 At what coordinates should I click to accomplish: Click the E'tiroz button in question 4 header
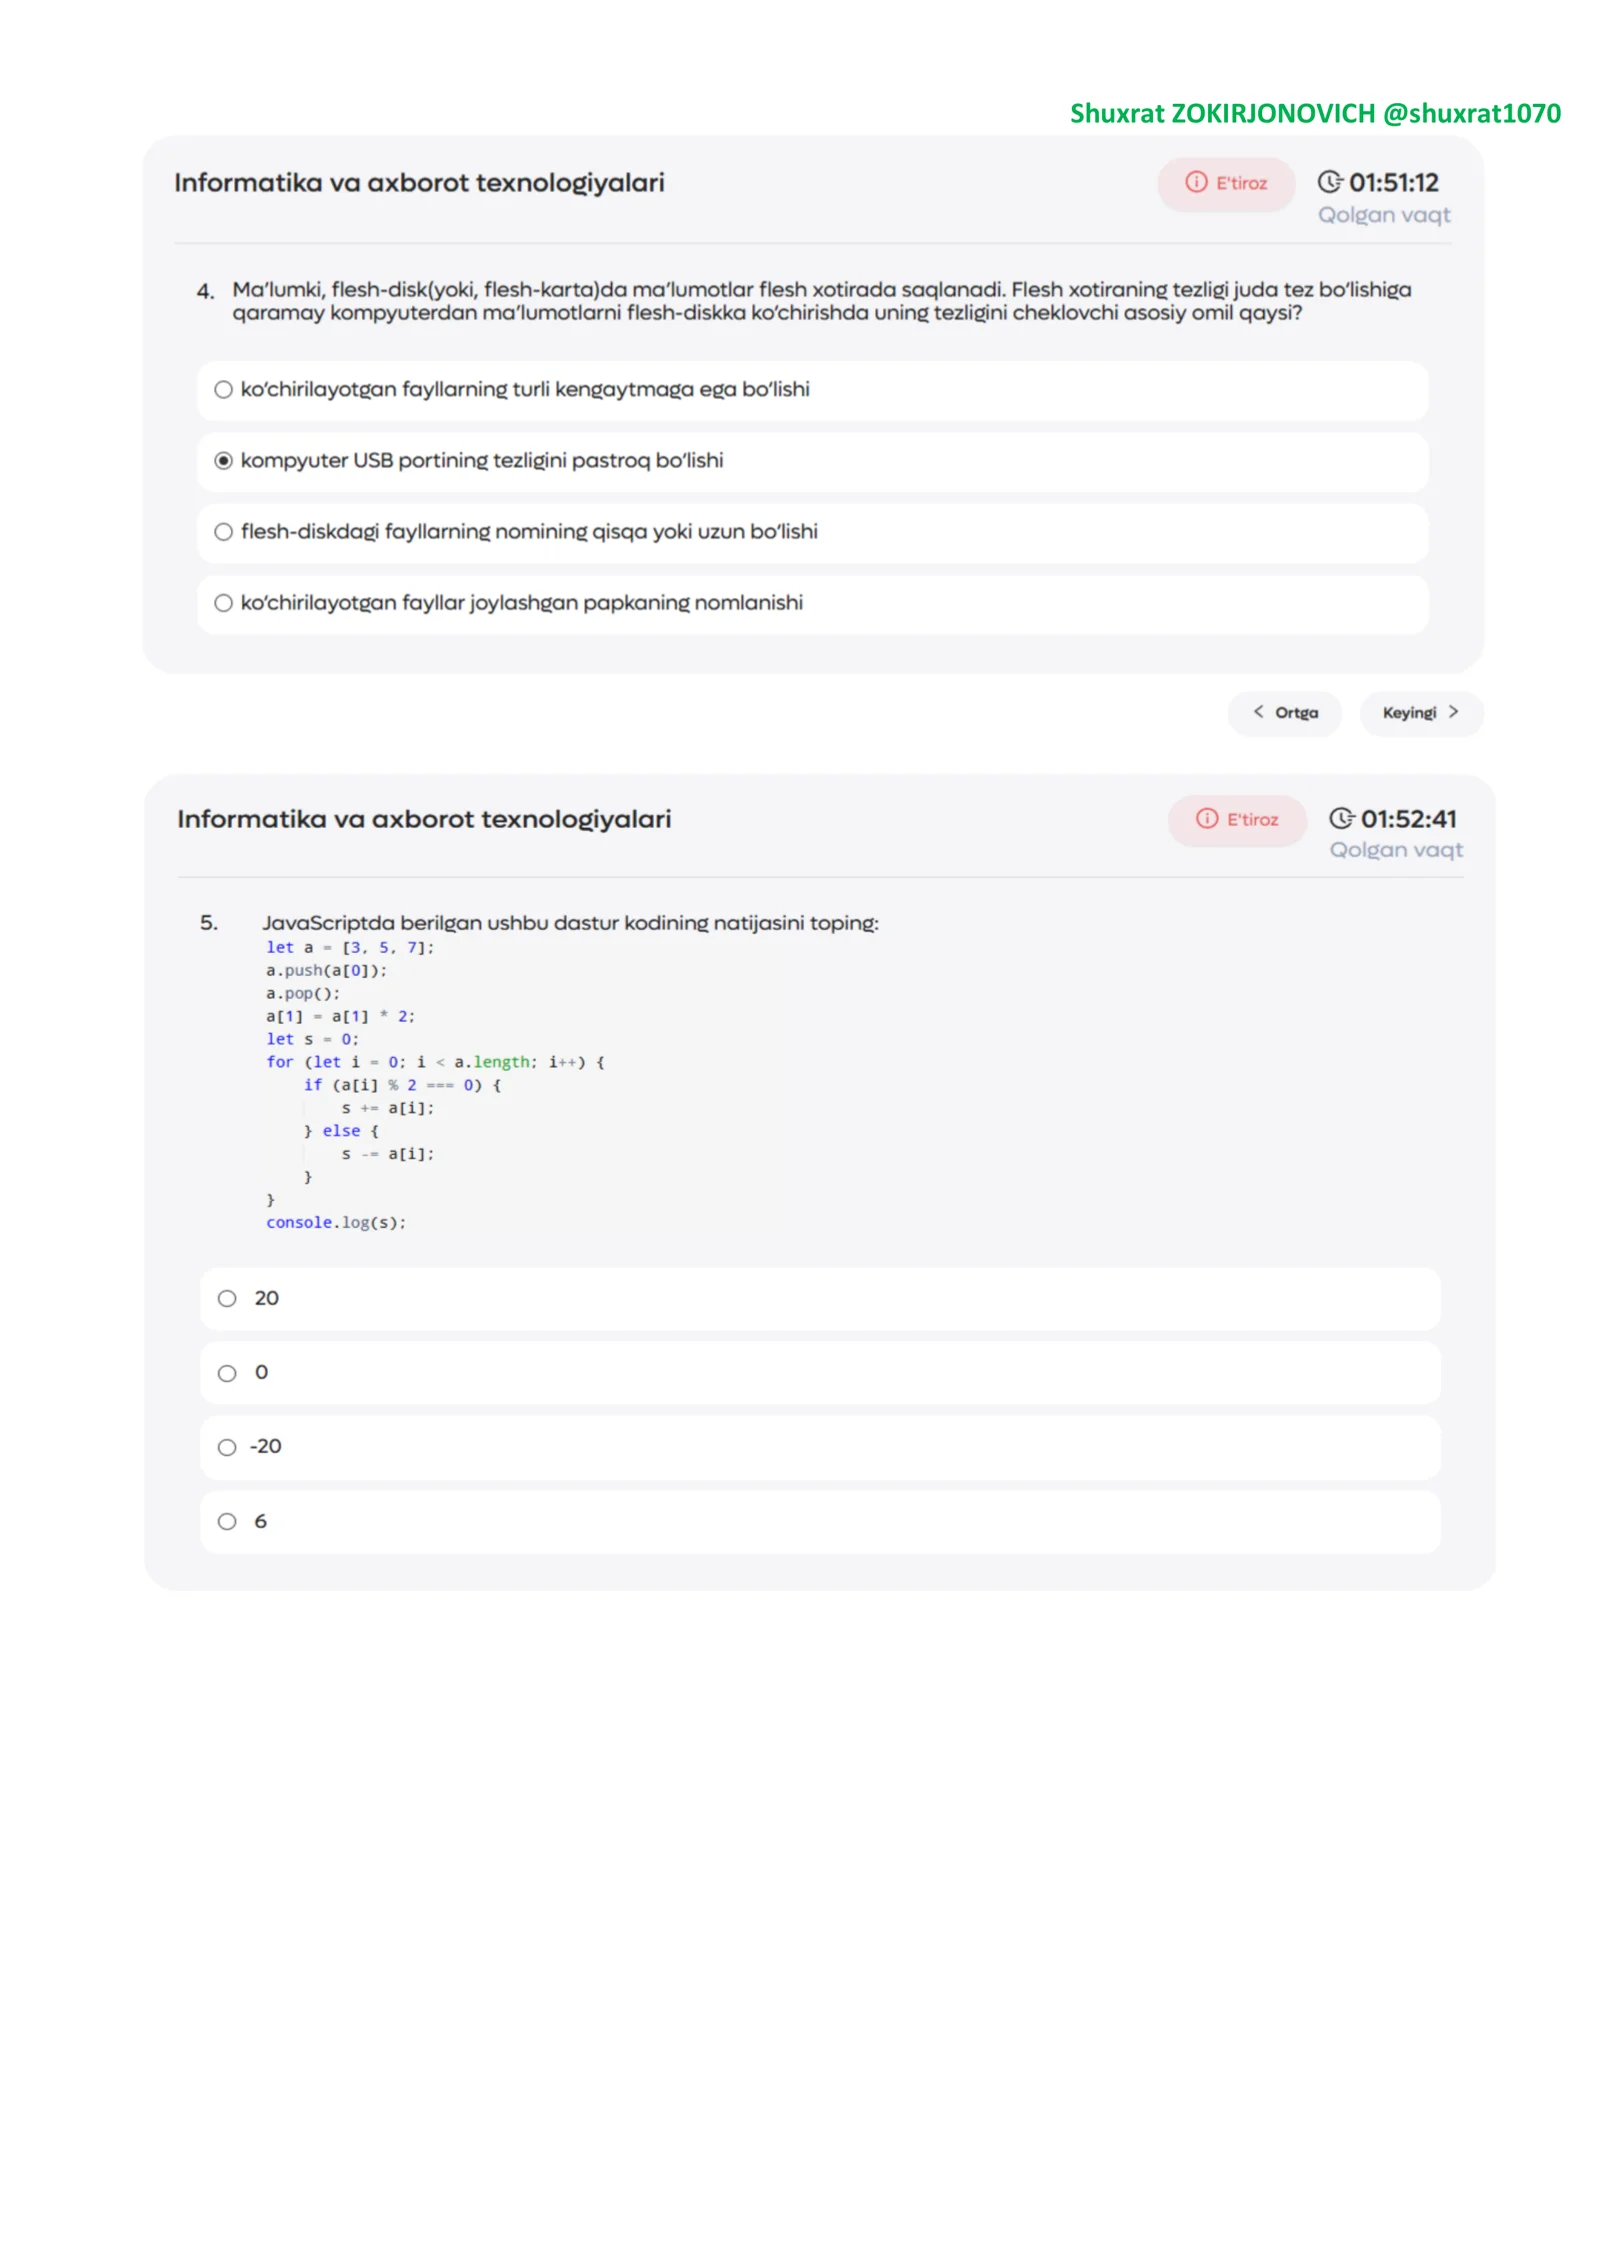tap(1226, 183)
